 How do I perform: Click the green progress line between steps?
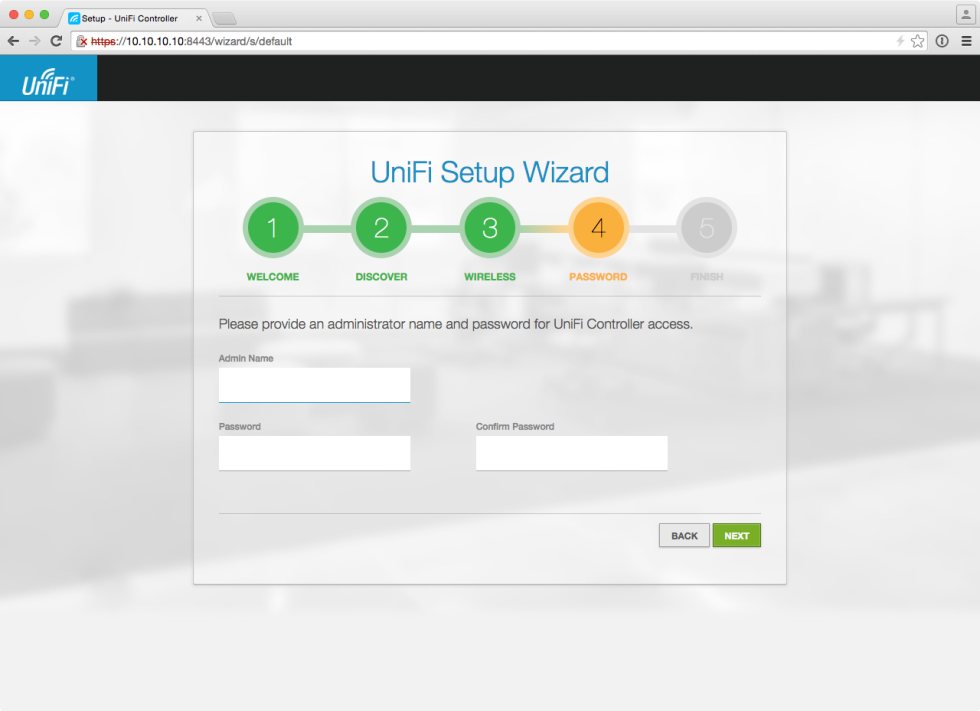coord(326,227)
